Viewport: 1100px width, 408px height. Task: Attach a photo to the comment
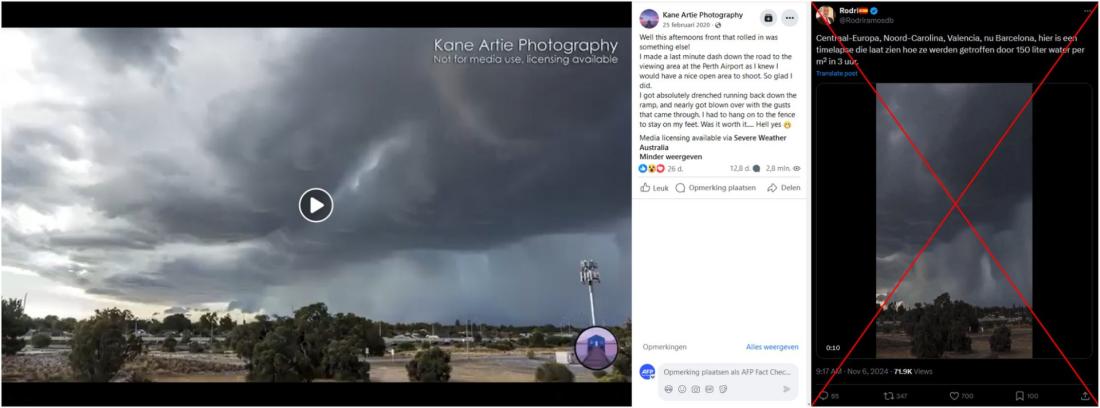coord(696,389)
